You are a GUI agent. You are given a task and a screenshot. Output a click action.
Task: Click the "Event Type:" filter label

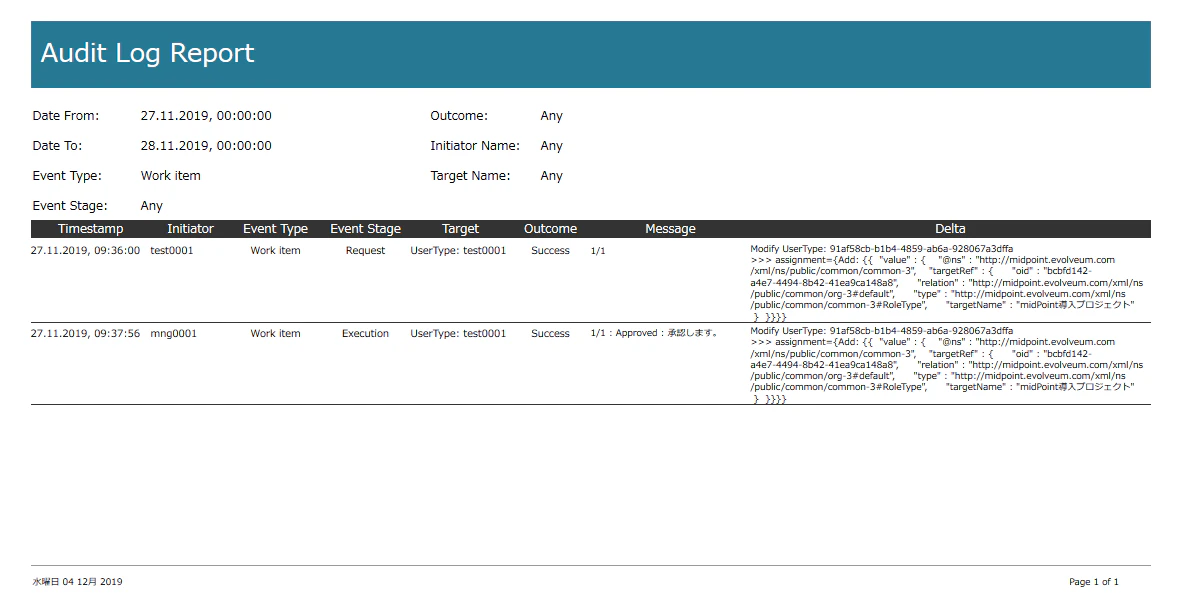(67, 175)
